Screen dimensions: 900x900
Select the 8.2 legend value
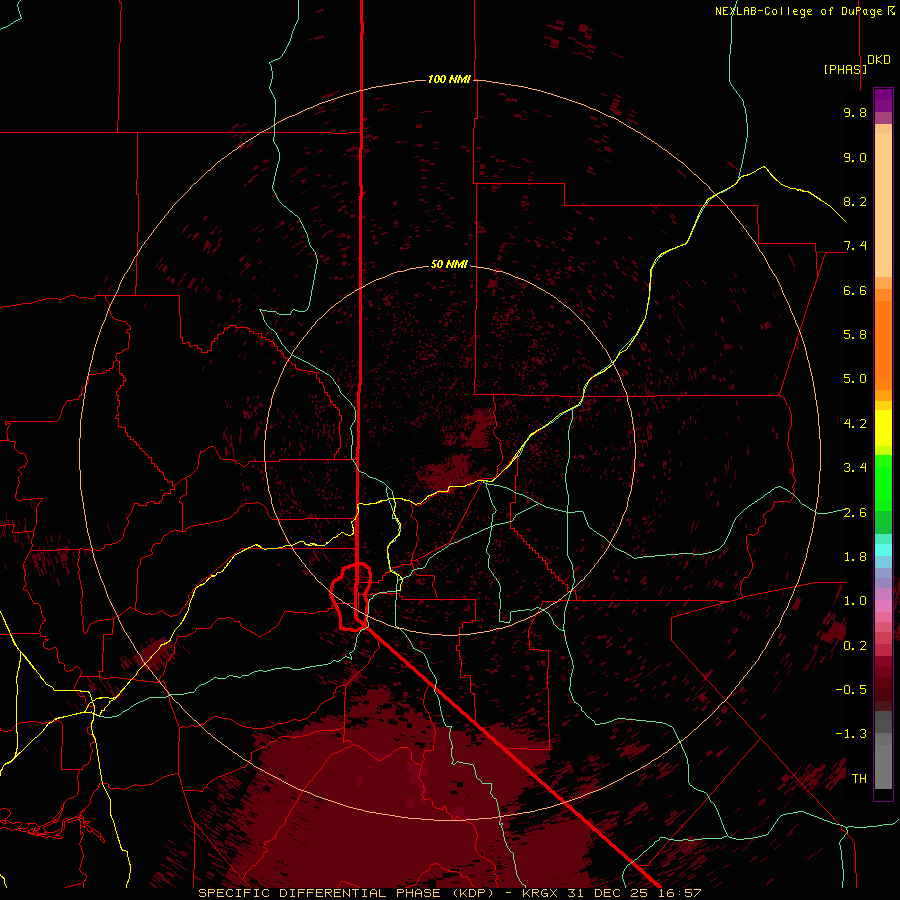click(x=855, y=201)
